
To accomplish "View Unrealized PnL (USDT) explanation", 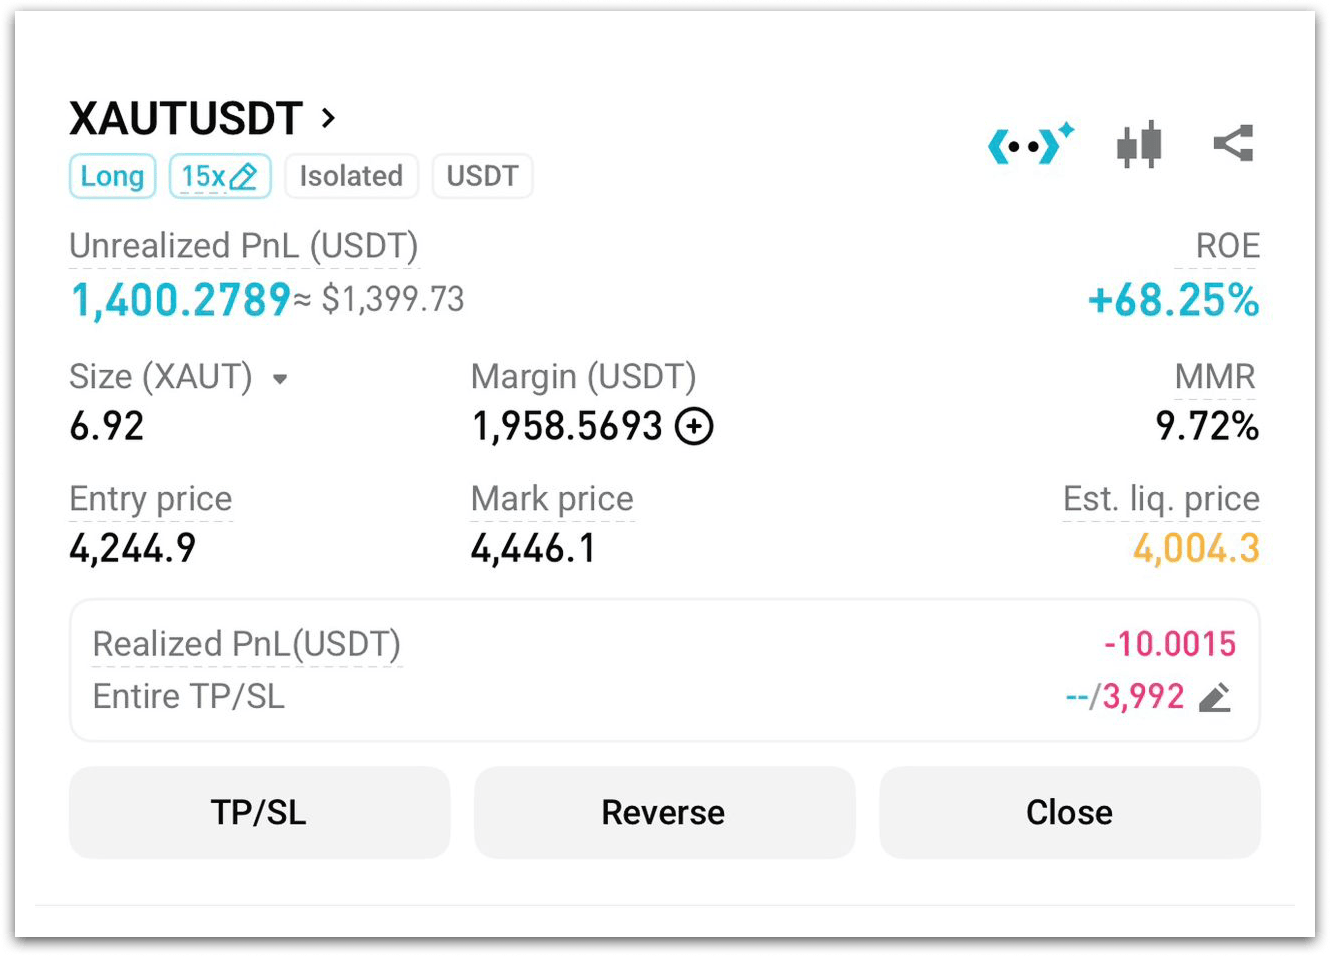I will 244,247.
